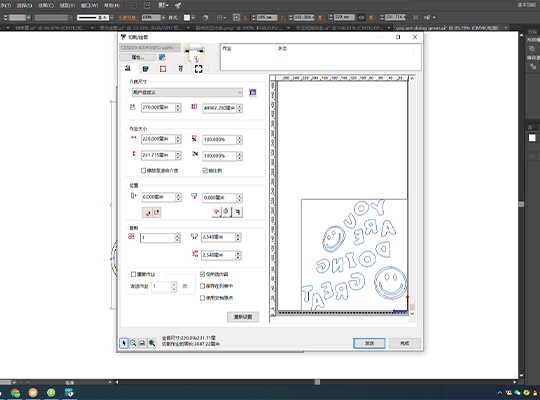The image size is (540, 400).
Task: Open the Effect menu in Illustrator
Action: coord(46,6)
